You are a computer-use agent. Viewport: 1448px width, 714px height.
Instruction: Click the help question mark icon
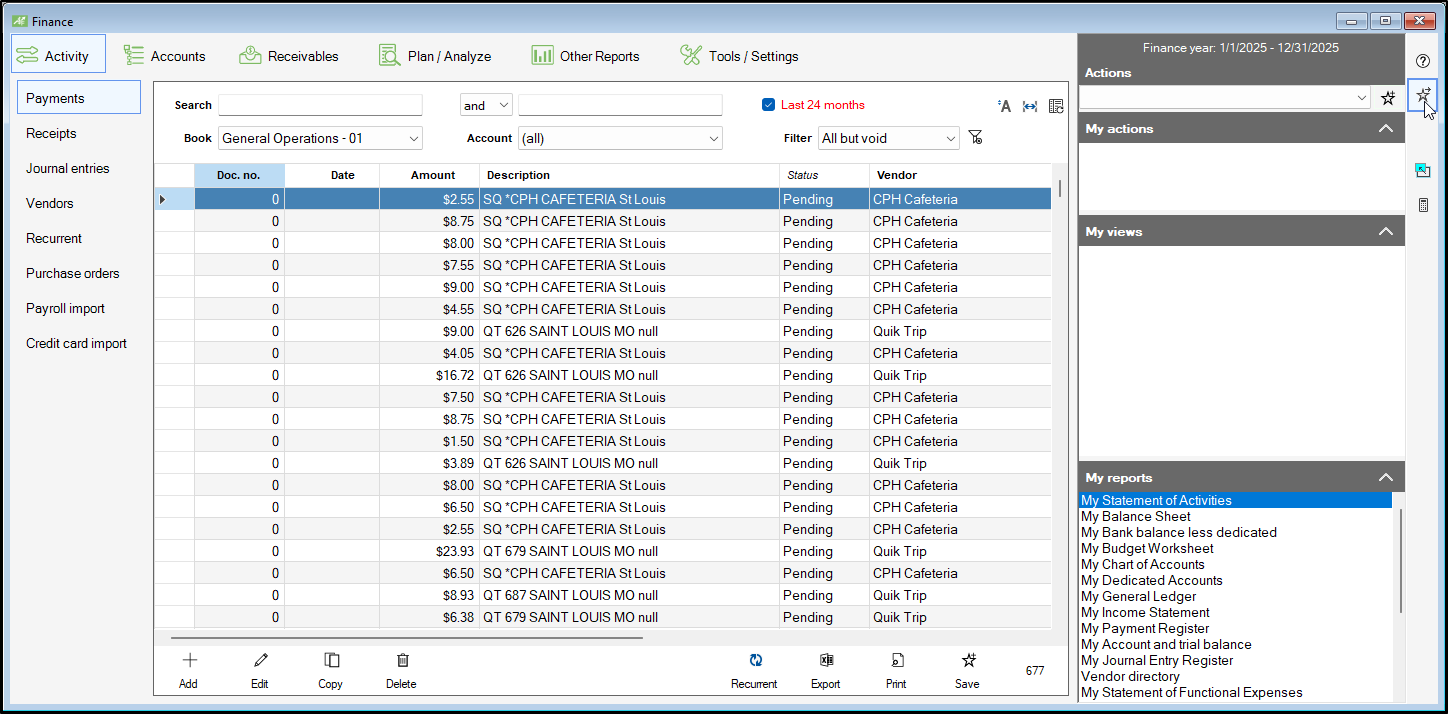[x=1423, y=61]
